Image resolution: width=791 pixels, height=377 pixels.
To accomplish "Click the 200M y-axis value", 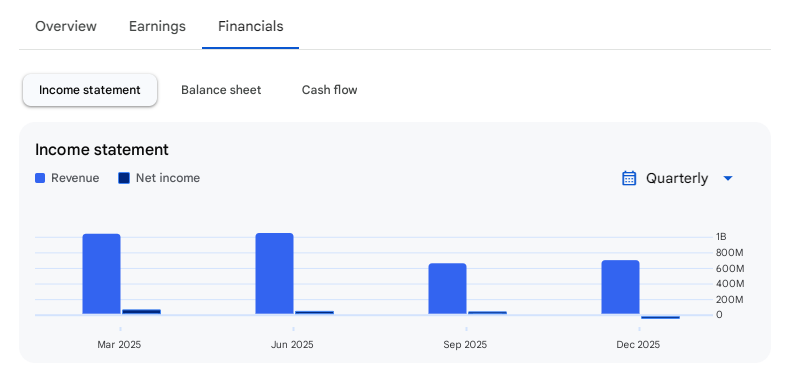I will (x=729, y=299).
